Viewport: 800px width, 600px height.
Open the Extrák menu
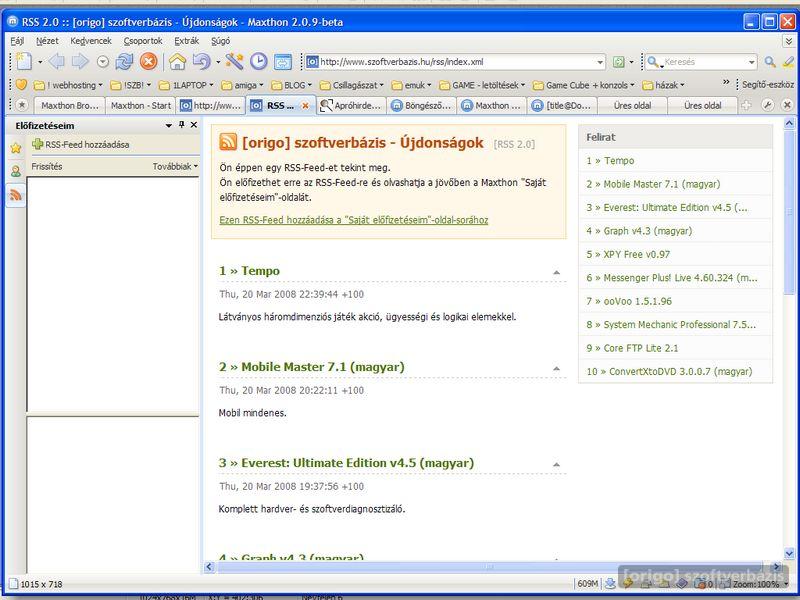point(186,41)
